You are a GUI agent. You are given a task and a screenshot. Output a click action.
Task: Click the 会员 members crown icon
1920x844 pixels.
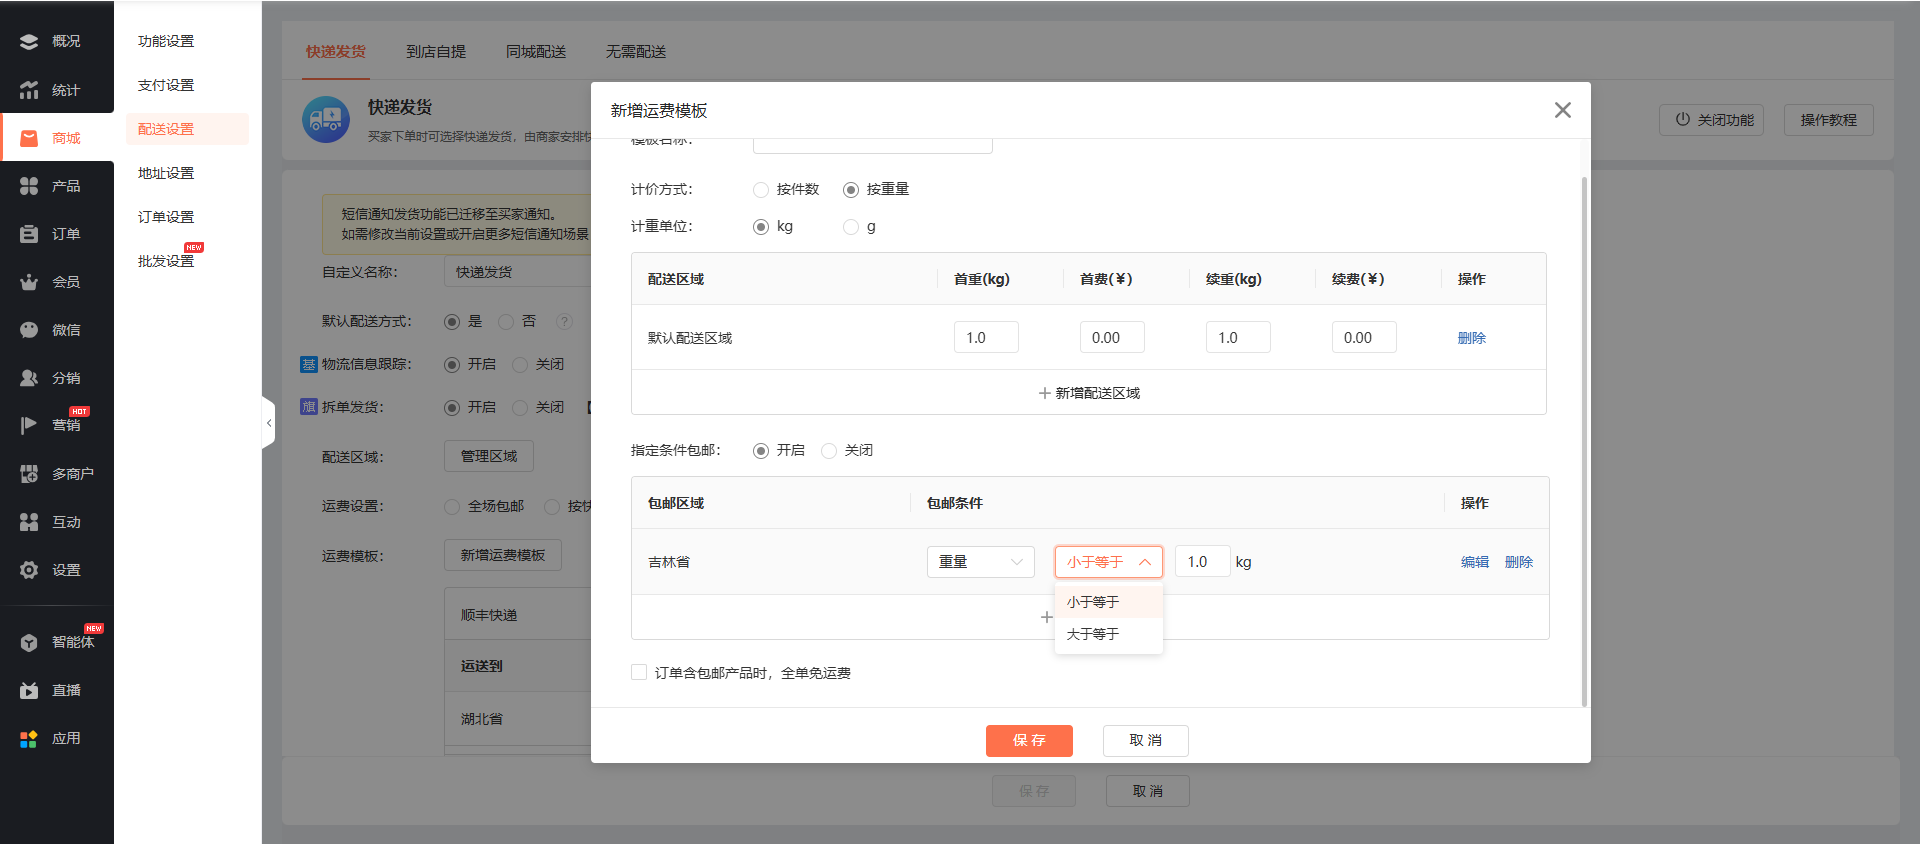point(29,282)
